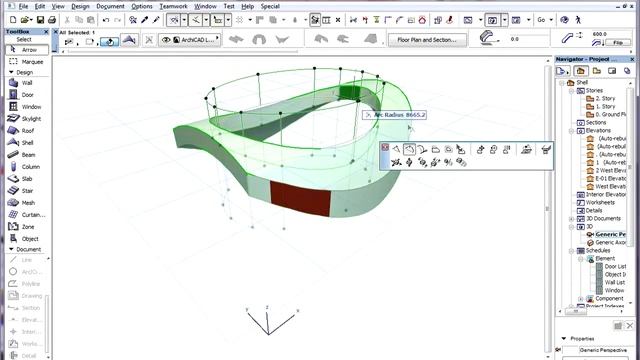This screenshot has height=360, width=640.
Task: Select the Window tool
Action: point(27,107)
